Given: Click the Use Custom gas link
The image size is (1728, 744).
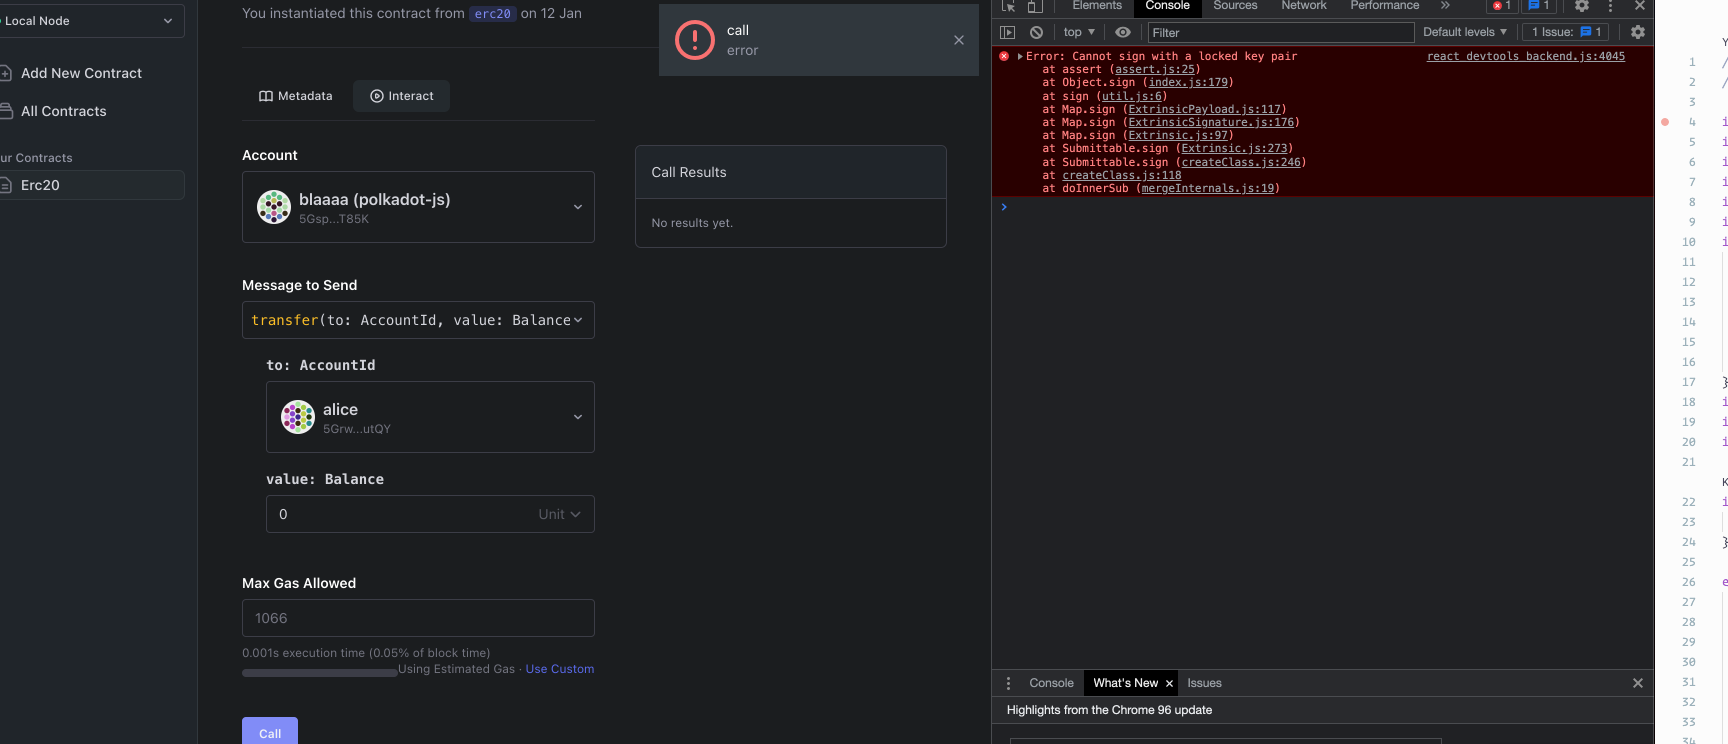Looking at the screenshot, I should pos(560,669).
